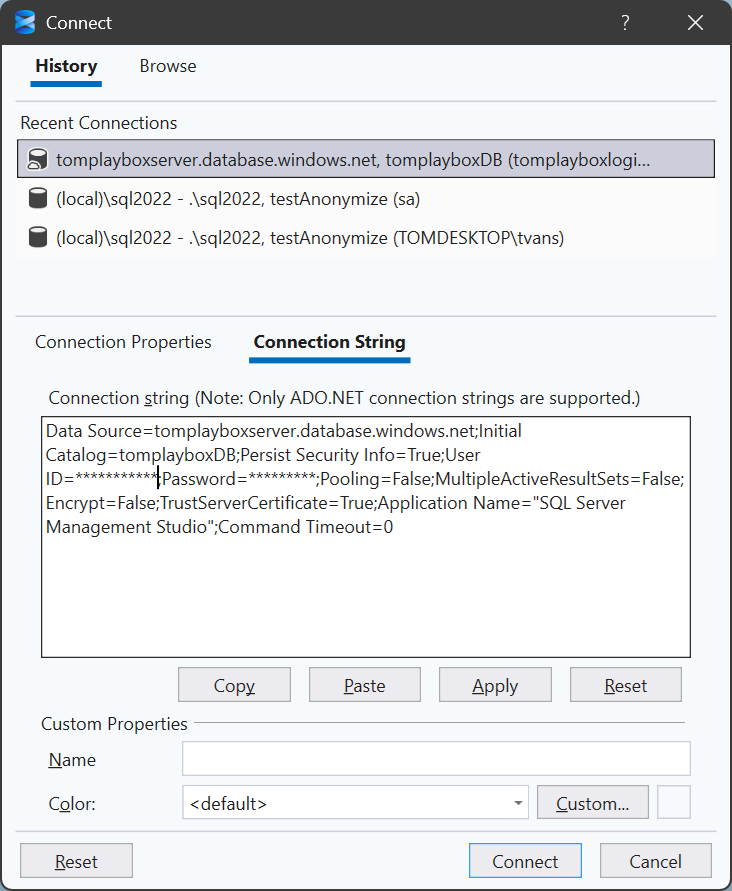Click the Azure database icon for tomplayboxserver
The width and height of the screenshot is (732, 891).
[x=38, y=159]
